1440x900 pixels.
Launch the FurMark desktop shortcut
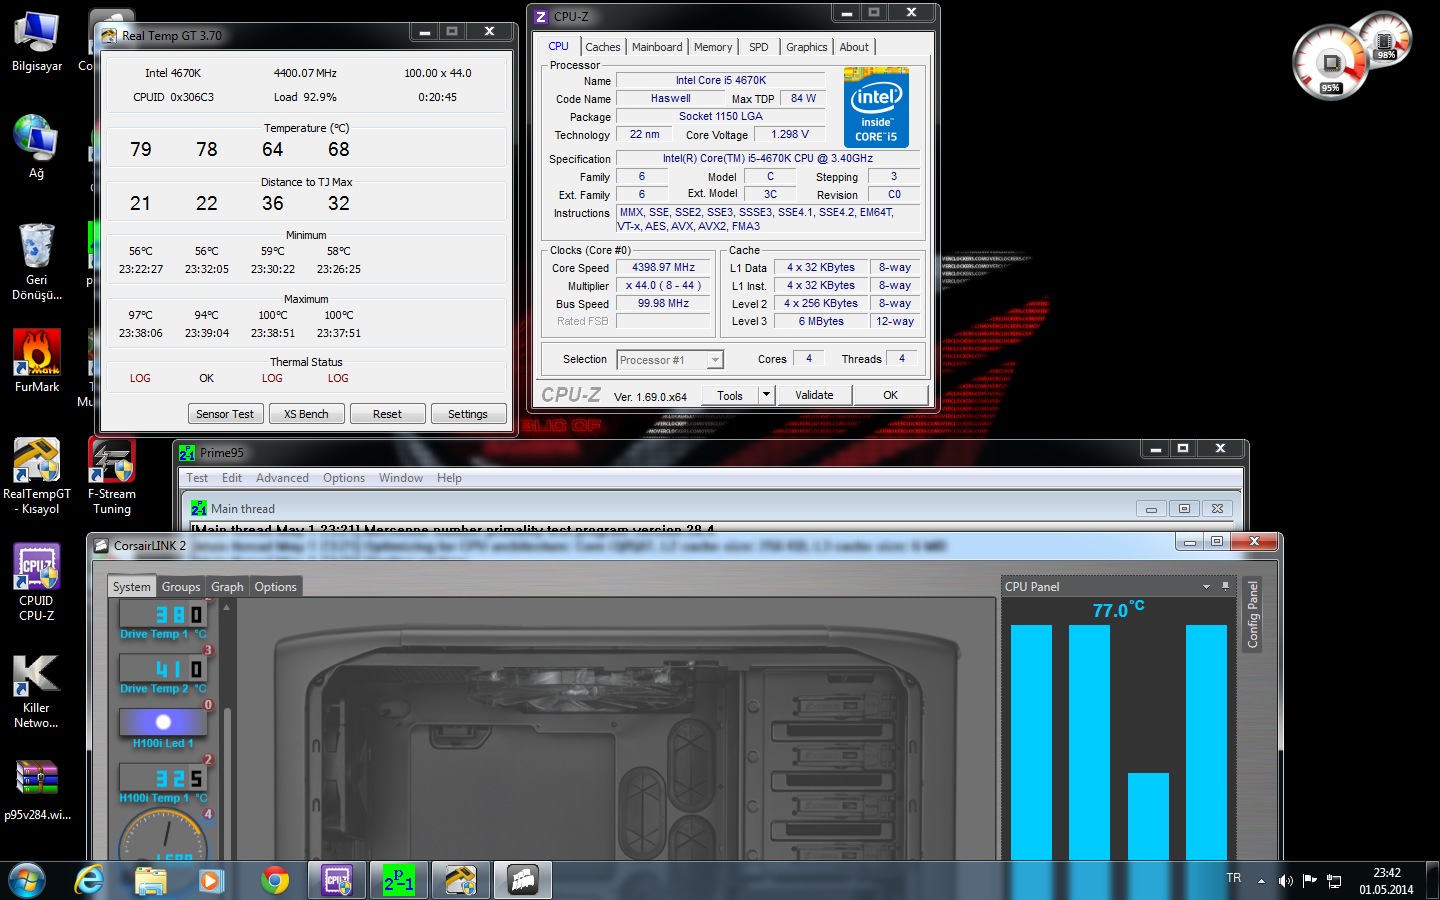[37, 361]
